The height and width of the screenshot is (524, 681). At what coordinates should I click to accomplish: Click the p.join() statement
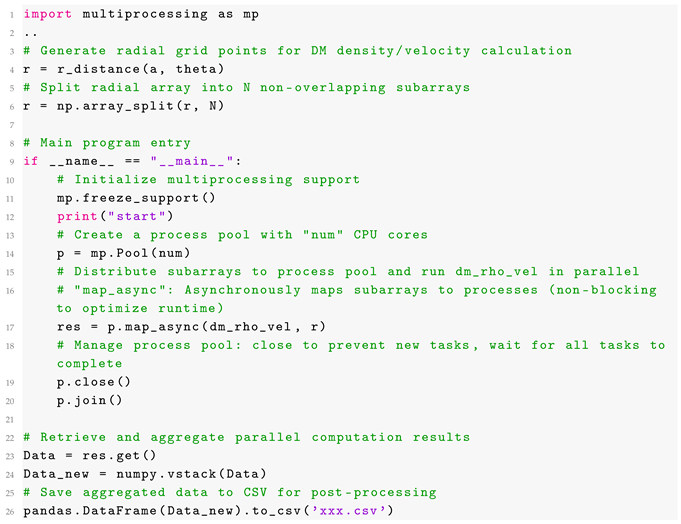coord(89,399)
